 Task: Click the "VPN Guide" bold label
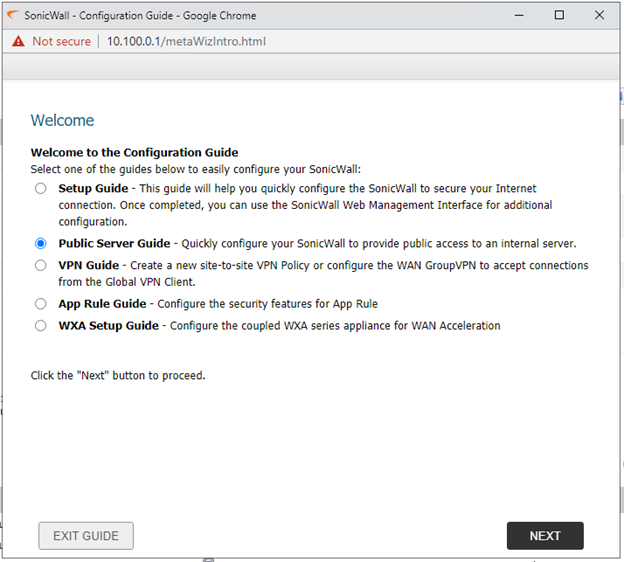click(x=89, y=265)
